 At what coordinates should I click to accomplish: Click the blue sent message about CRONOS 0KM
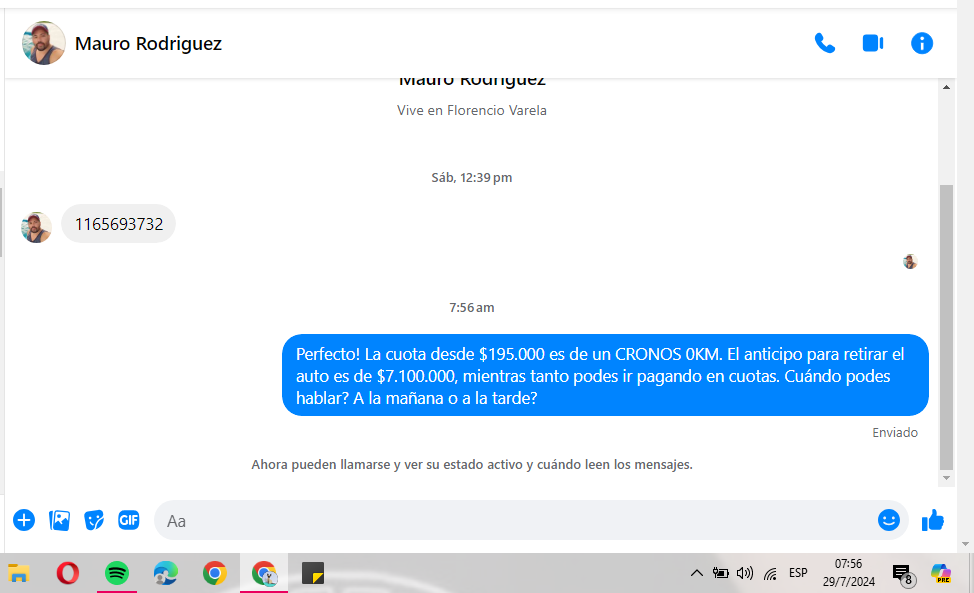[604, 375]
